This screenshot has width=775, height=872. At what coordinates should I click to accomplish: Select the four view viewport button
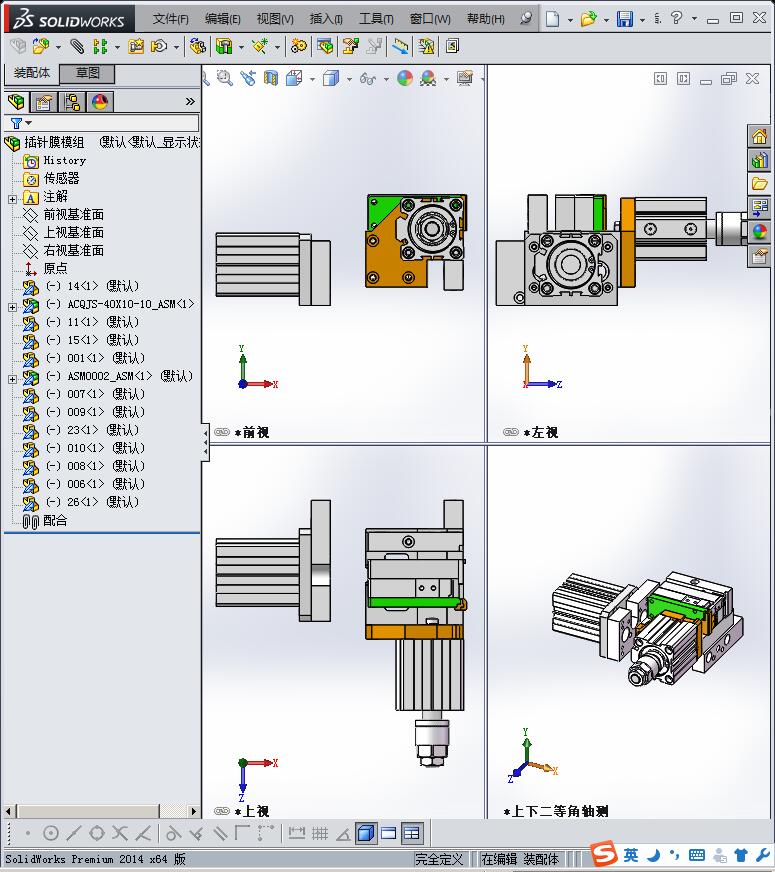tap(411, 833)
